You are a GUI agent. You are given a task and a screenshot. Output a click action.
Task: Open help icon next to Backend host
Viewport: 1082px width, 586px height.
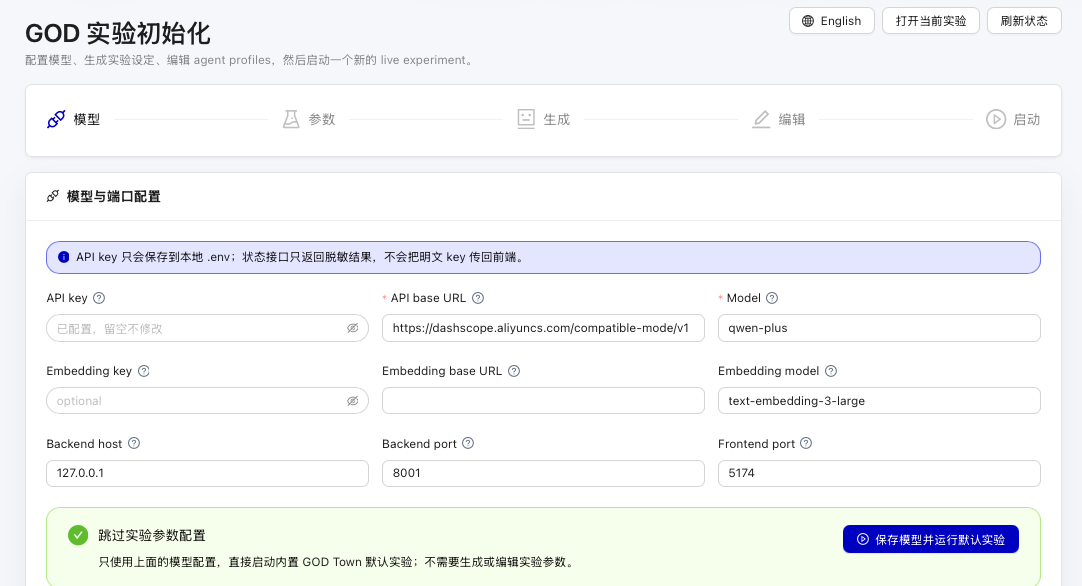tap(134, 444)
